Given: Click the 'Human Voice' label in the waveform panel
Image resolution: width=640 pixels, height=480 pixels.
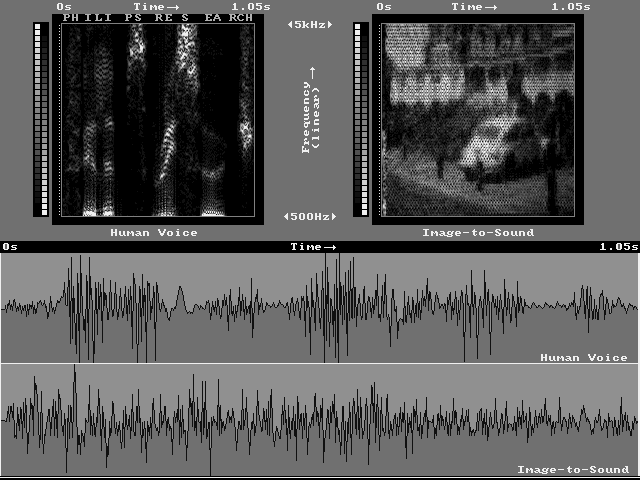Looking at the screenshot, I should [x=584, y=358].
